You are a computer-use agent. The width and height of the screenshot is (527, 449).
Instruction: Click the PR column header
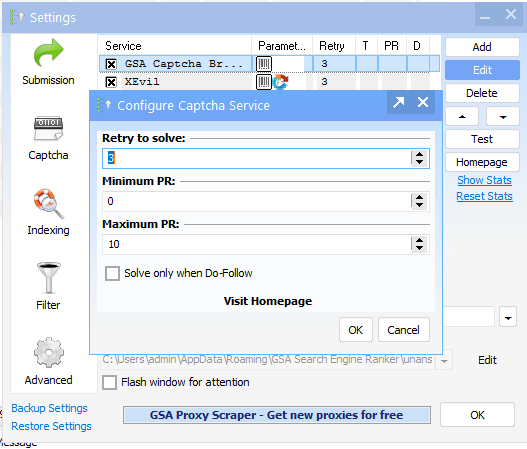392,46
